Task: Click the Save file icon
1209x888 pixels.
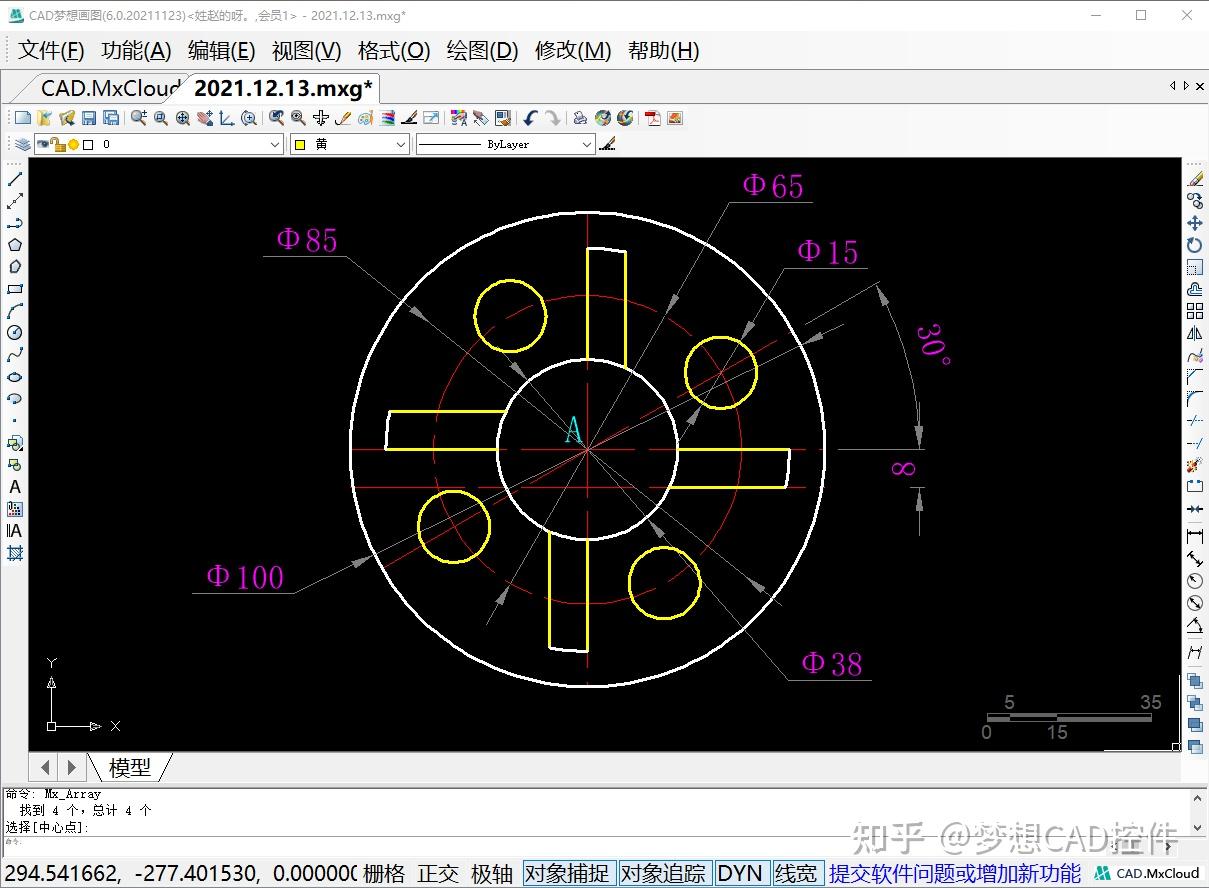Action: (x=89, y=118)
